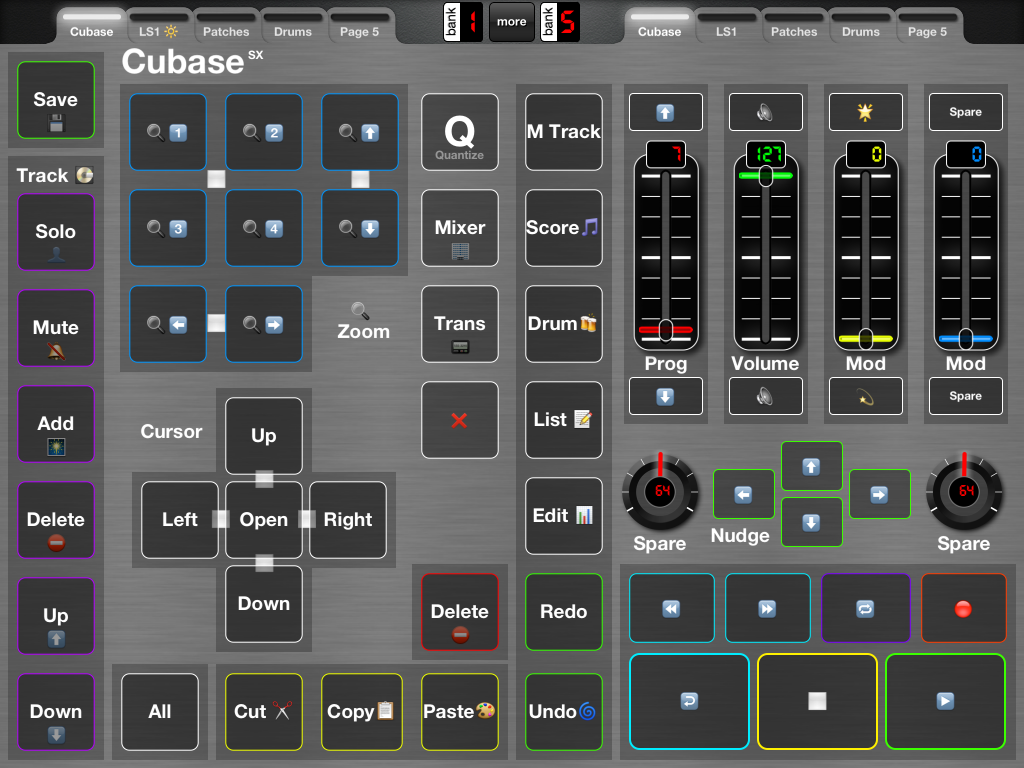
Task: Open the Drum editor
Action: click(564, 324)
